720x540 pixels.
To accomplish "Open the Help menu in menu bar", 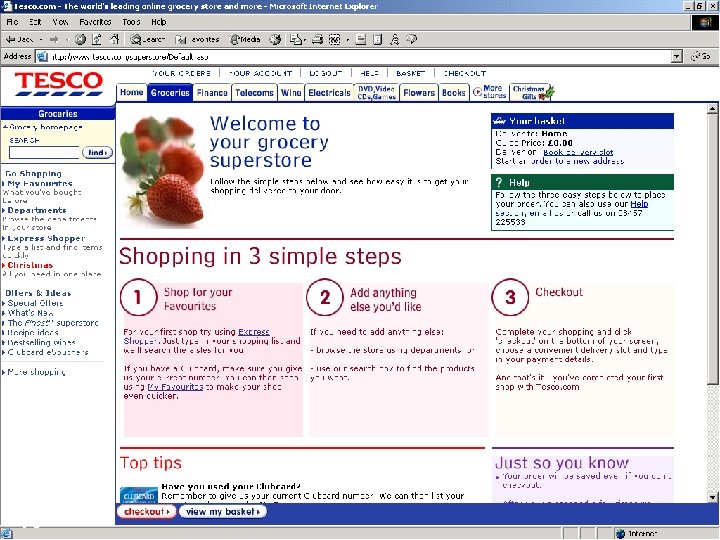I will pyautogui.click(x=158, y=22).
